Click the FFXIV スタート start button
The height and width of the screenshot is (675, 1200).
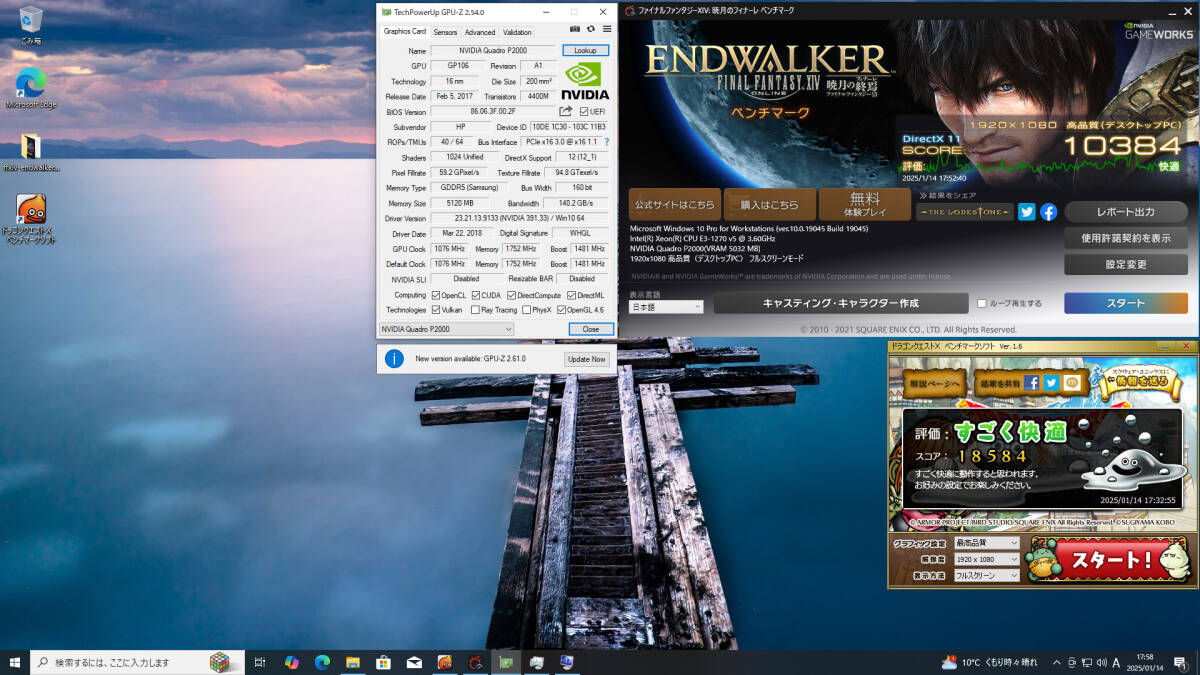pos(1126,303)
